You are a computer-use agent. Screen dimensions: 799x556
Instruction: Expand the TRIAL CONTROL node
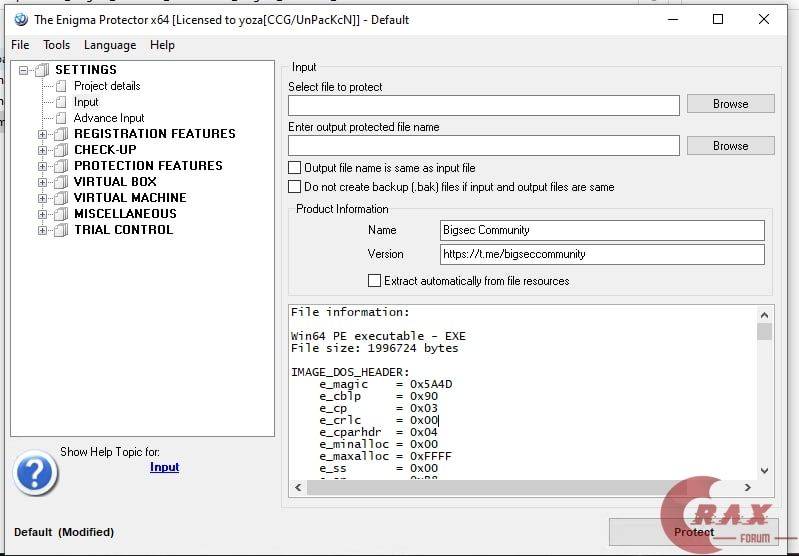[42, 230]
